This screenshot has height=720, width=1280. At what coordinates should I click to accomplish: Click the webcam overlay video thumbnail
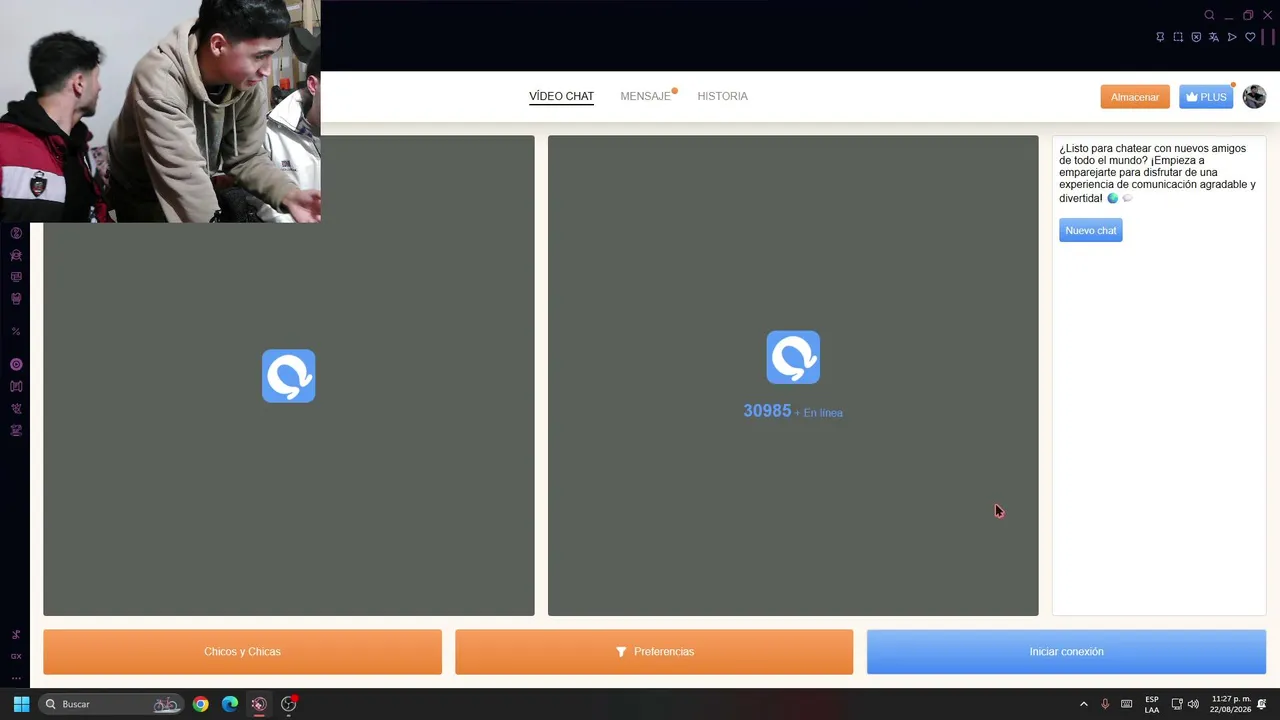coord(160,111)
